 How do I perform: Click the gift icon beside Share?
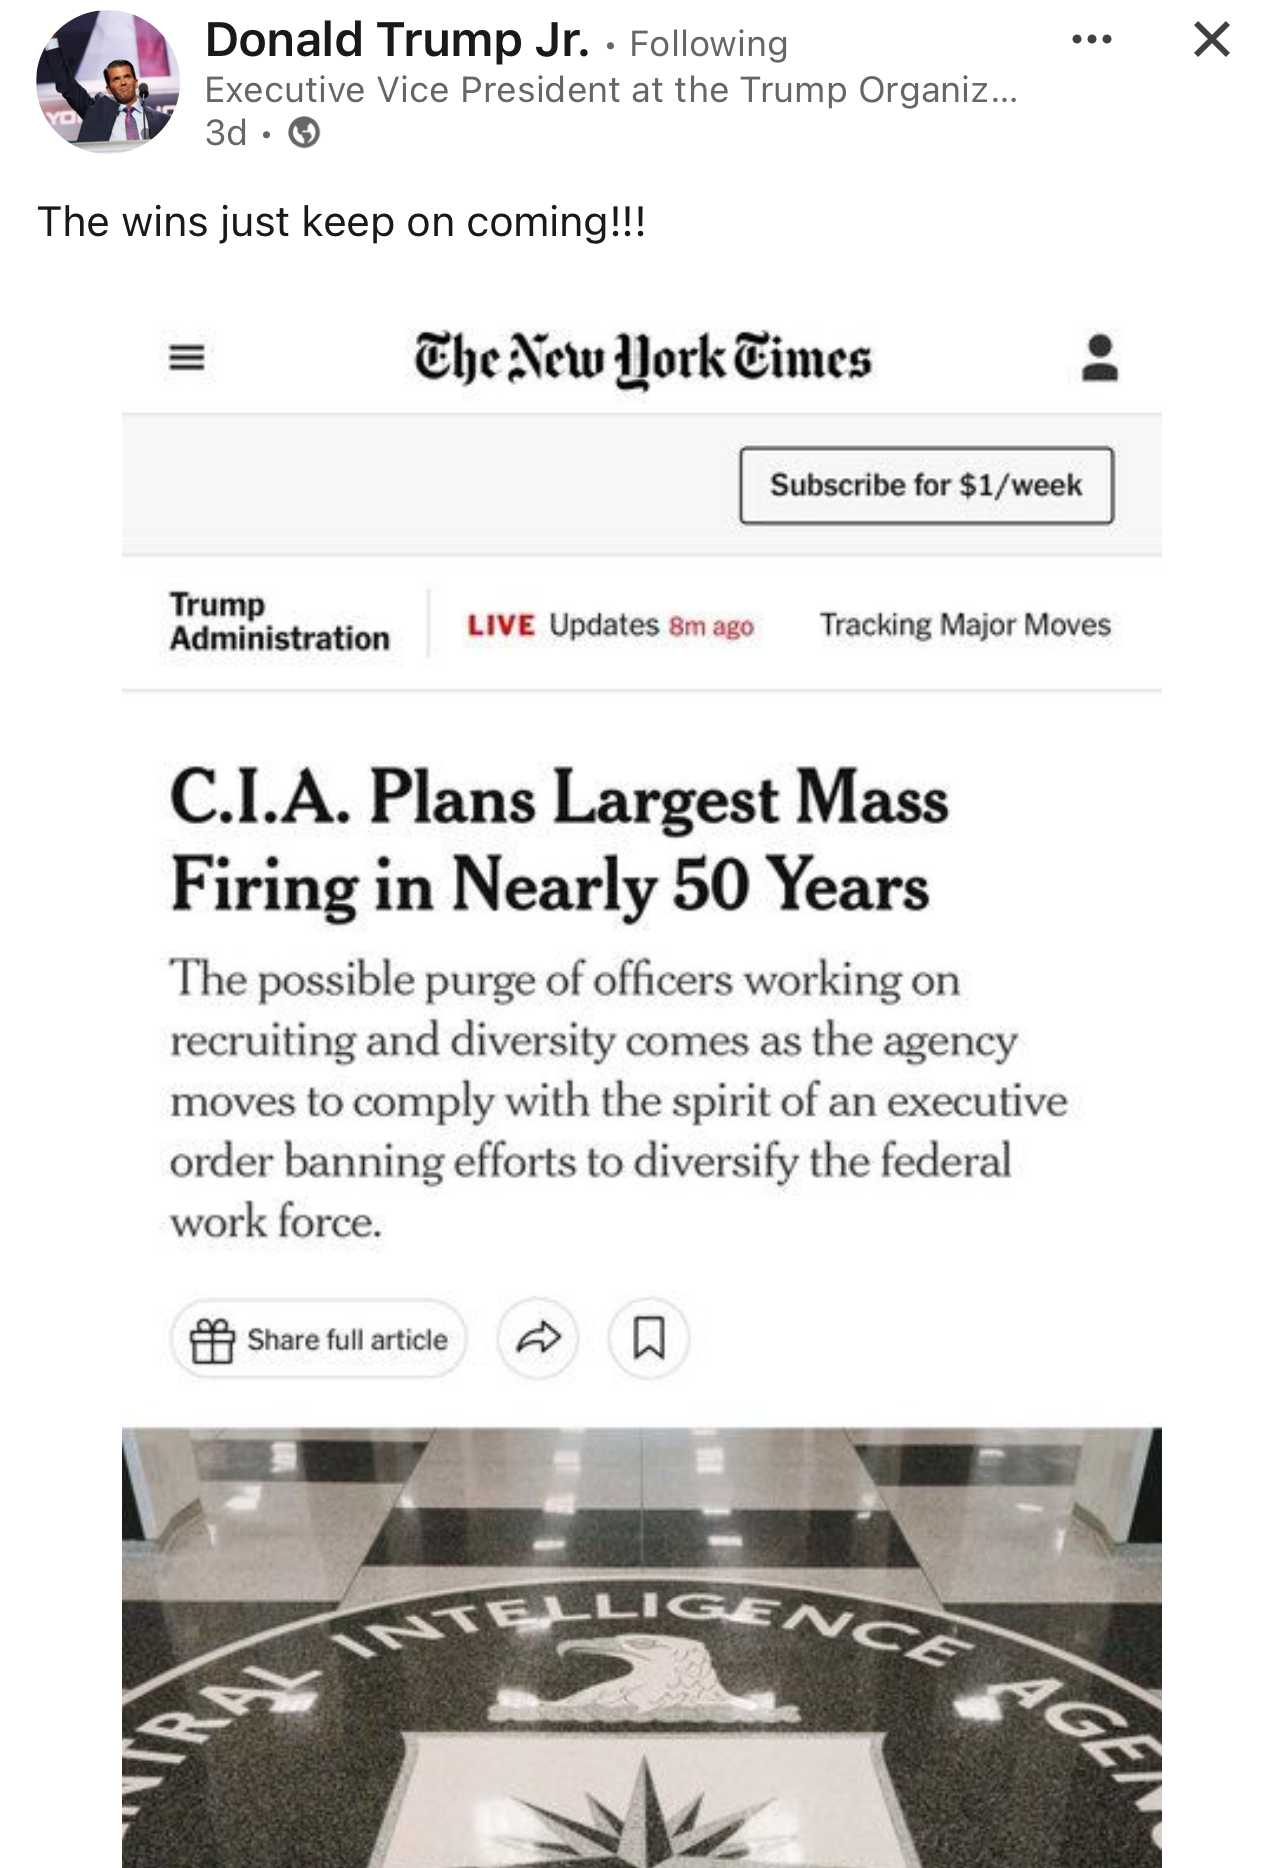[x=212, y=1340]
